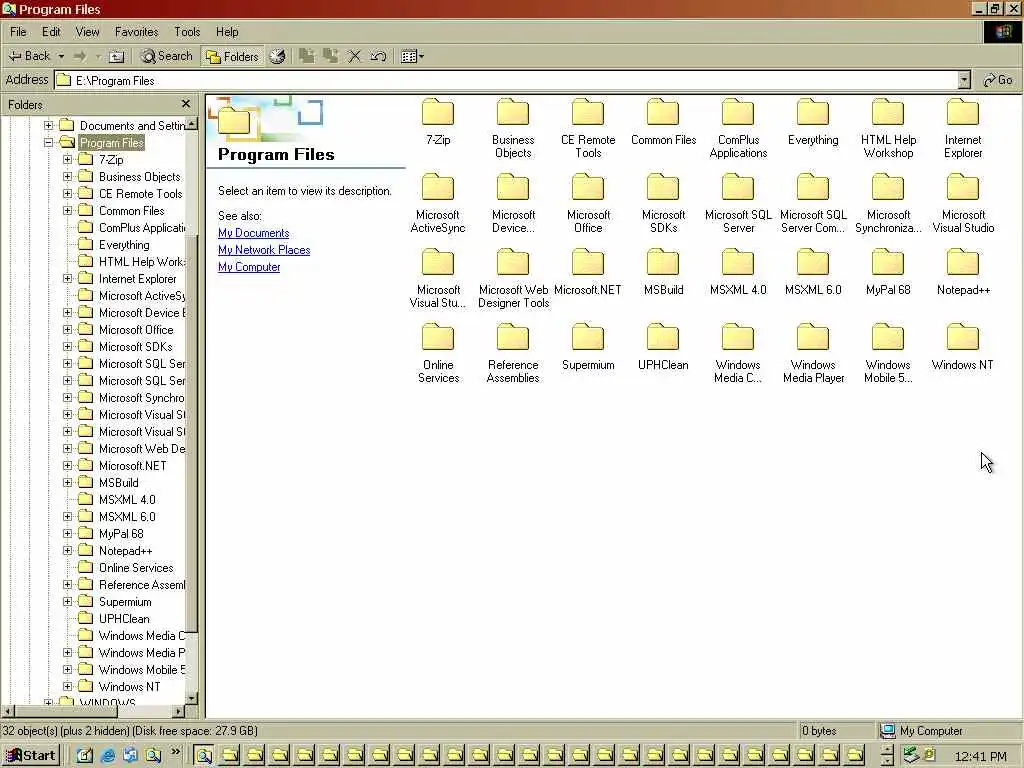
Task: Expand the Windows NT tree node
Action: point(67,686)
